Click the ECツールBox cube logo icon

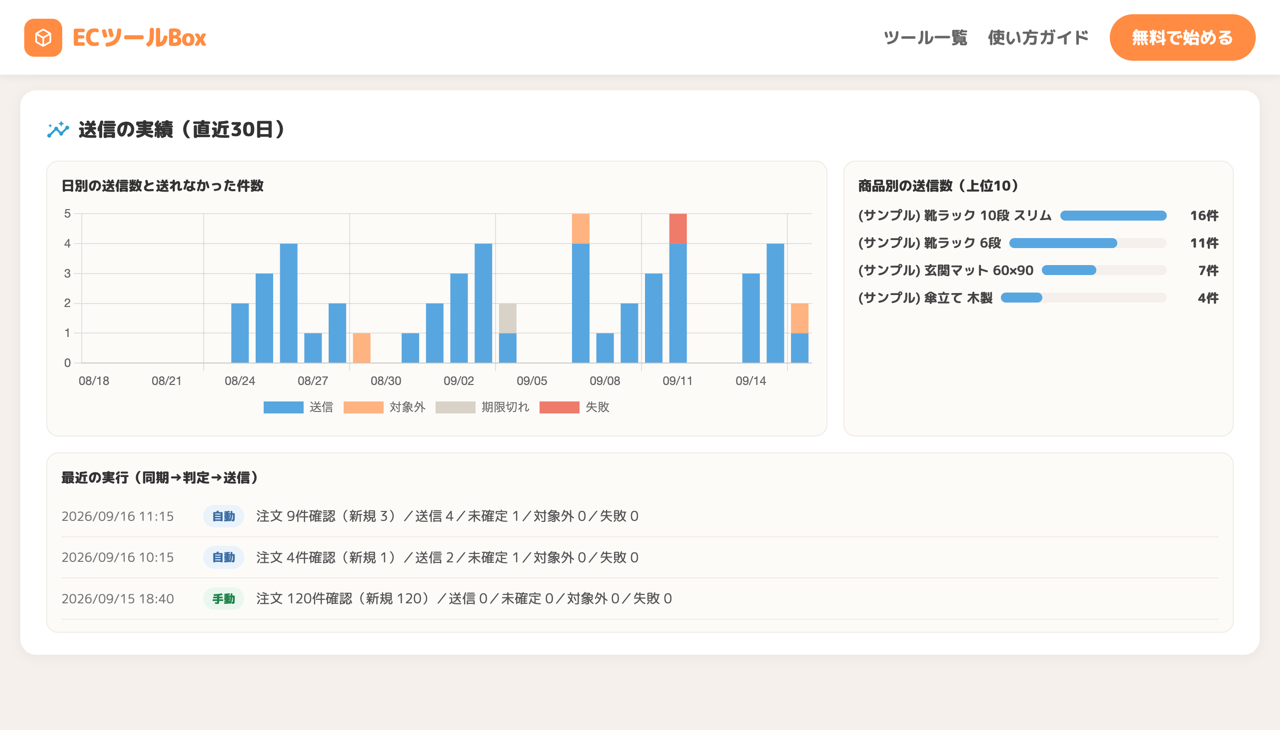click(43, 38)
